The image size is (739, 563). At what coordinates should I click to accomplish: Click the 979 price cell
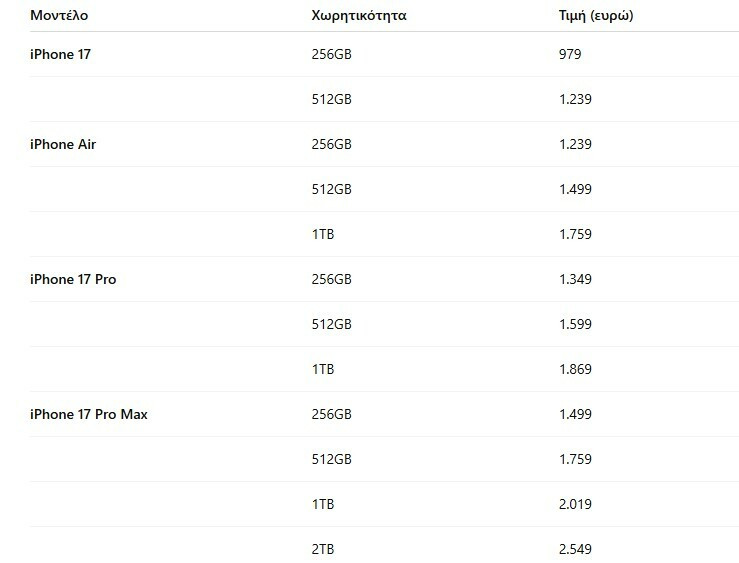click(571, 54)
